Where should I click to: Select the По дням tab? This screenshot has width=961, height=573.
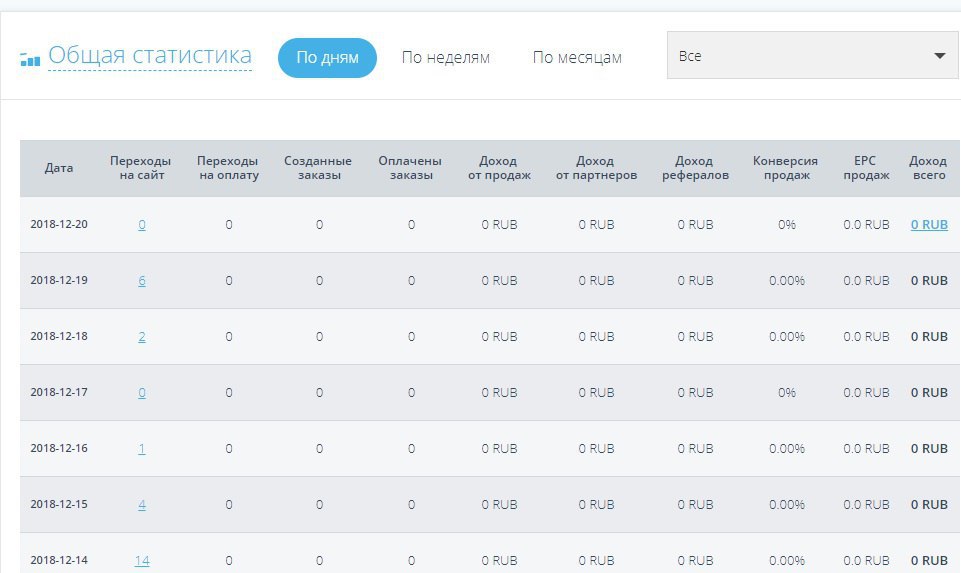(x=327, y=58)
